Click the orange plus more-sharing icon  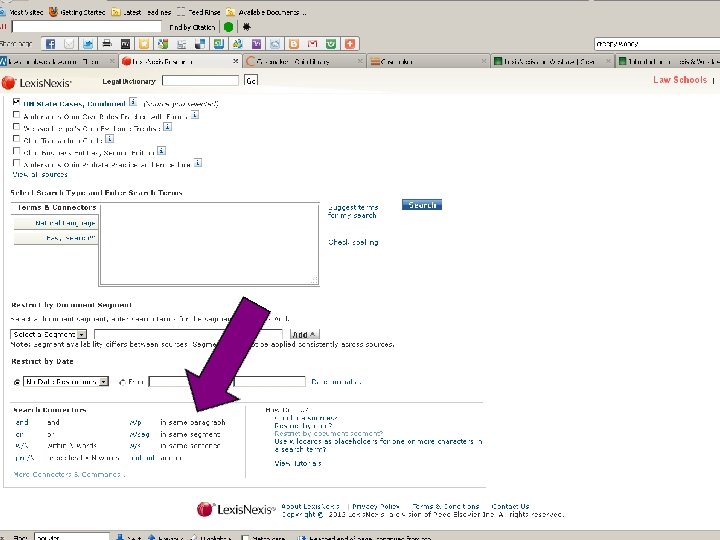349,44
